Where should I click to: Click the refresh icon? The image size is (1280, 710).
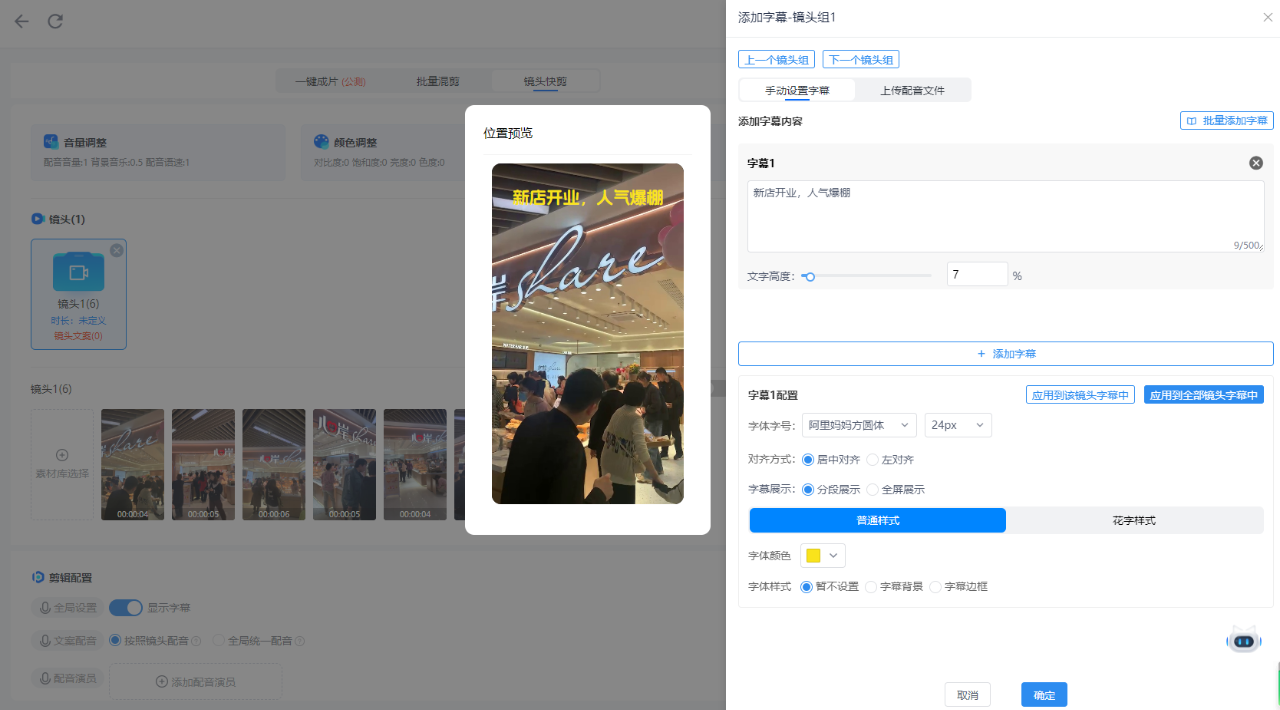pyautogui.click(x=55, y=21)
